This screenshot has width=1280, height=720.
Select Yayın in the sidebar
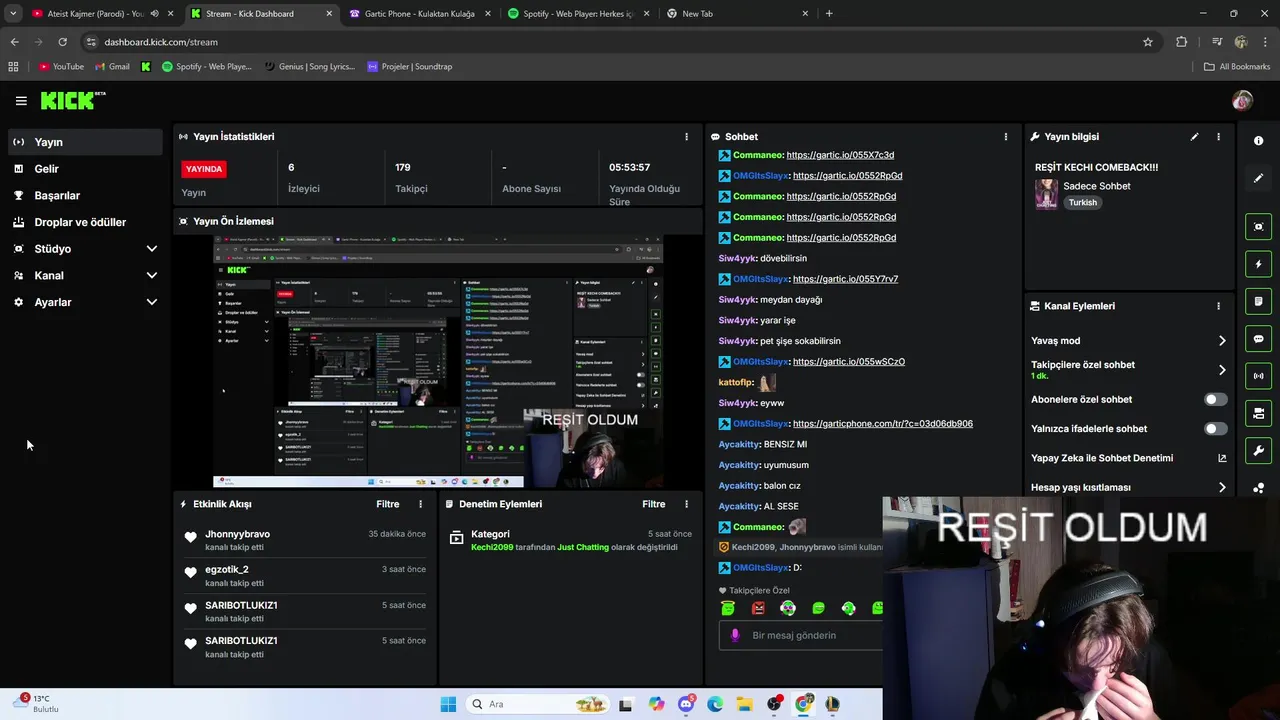pos(85,142)
